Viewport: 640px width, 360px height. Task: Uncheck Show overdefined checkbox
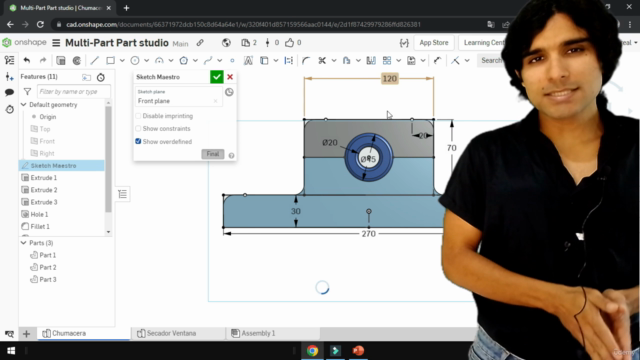pos(138,141)
